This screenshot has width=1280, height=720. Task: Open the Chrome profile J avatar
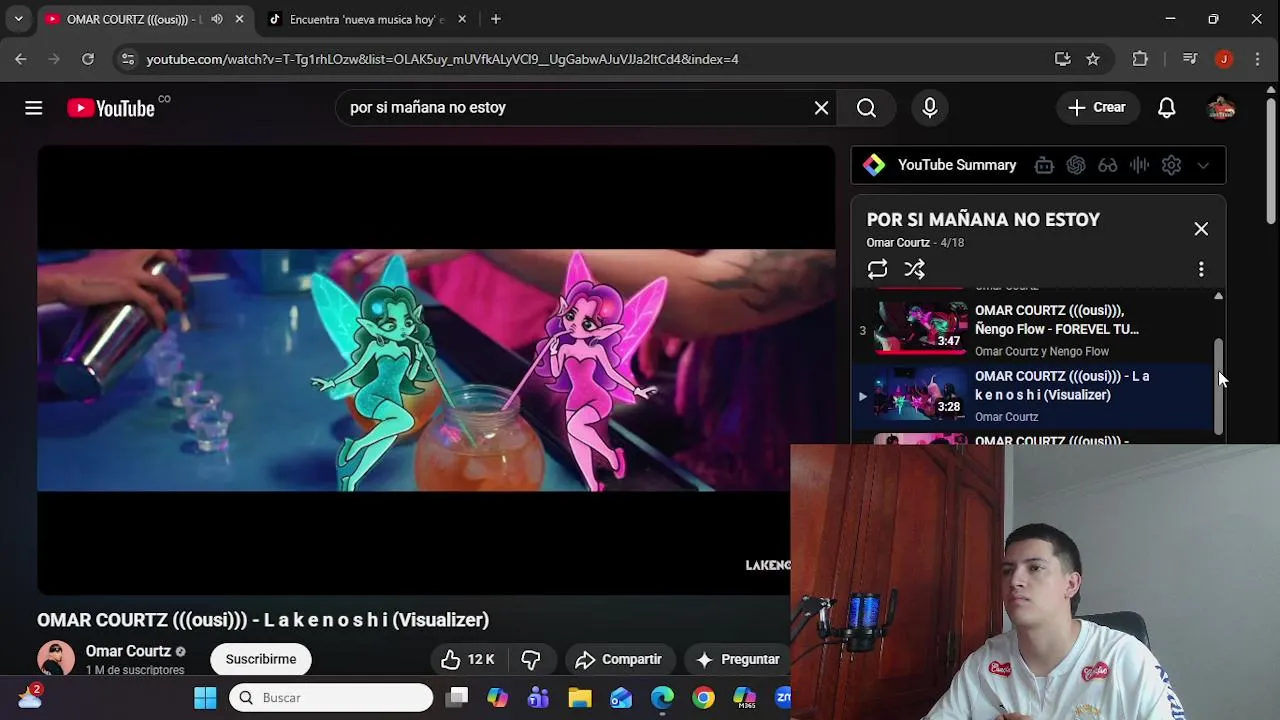pyautogui.click(x=1224, y=59)
